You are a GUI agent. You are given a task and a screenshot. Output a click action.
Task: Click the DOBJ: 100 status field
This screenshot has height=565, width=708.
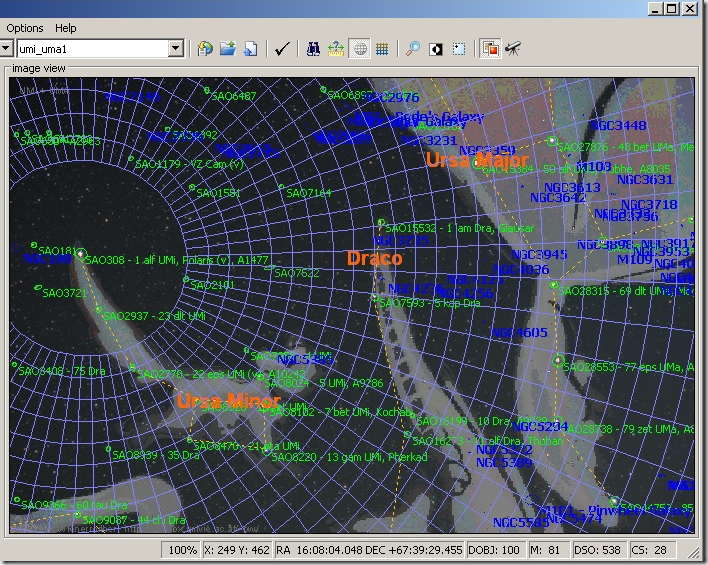coord(495,550)
